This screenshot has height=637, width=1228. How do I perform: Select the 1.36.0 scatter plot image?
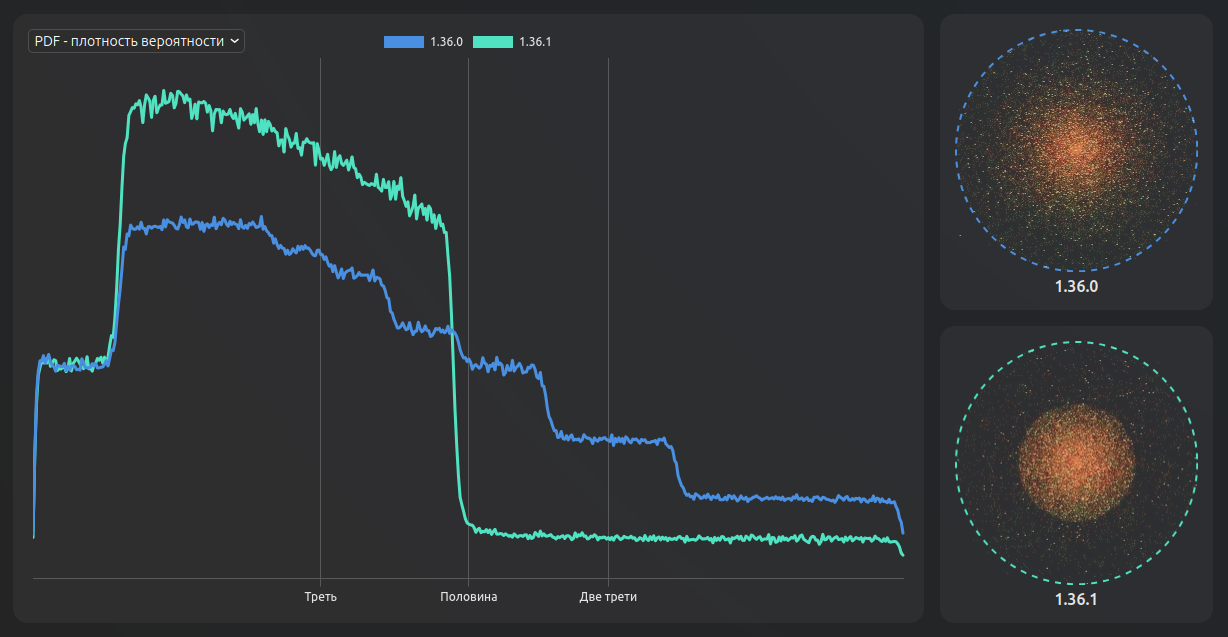click(x=1076, y=150)
